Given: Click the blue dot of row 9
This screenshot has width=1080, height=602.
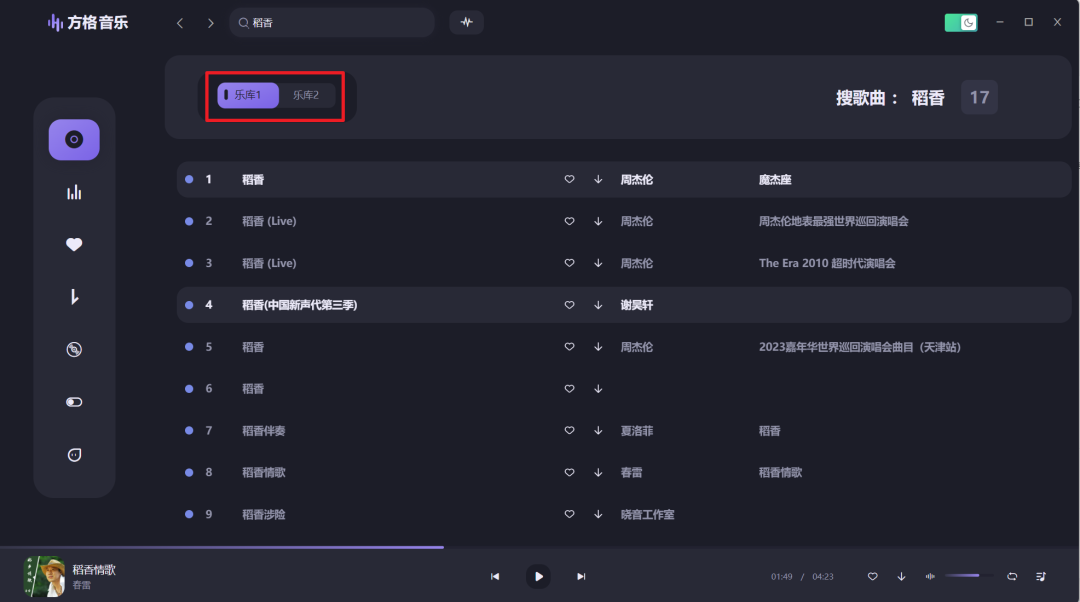Looking at the screenshot, I should [x=189, y=514].
